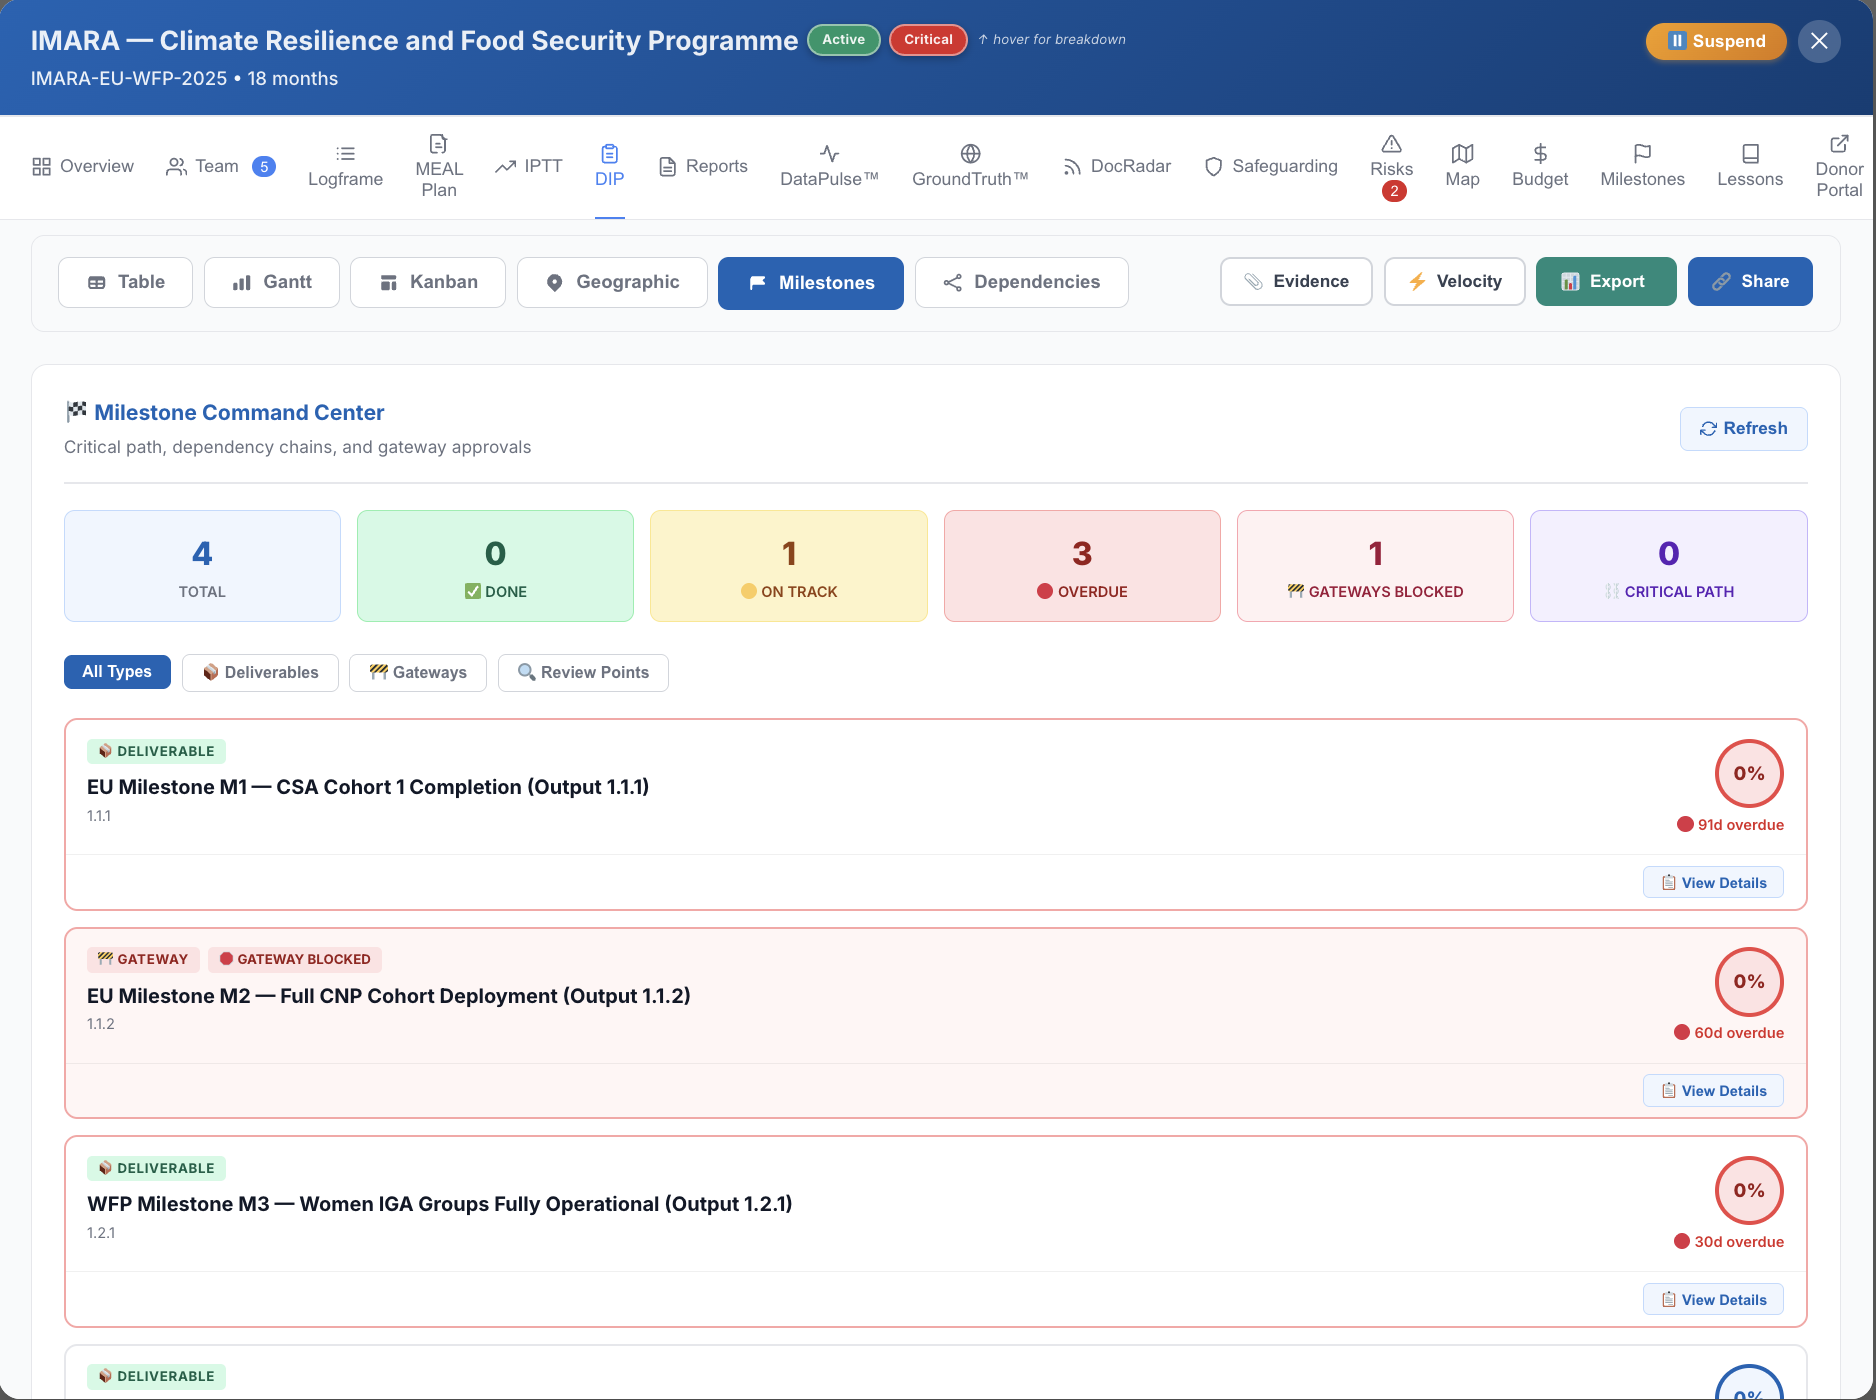1876x1400 pixels.
Task: Open the Overview tab
Action: pos(83,166)
